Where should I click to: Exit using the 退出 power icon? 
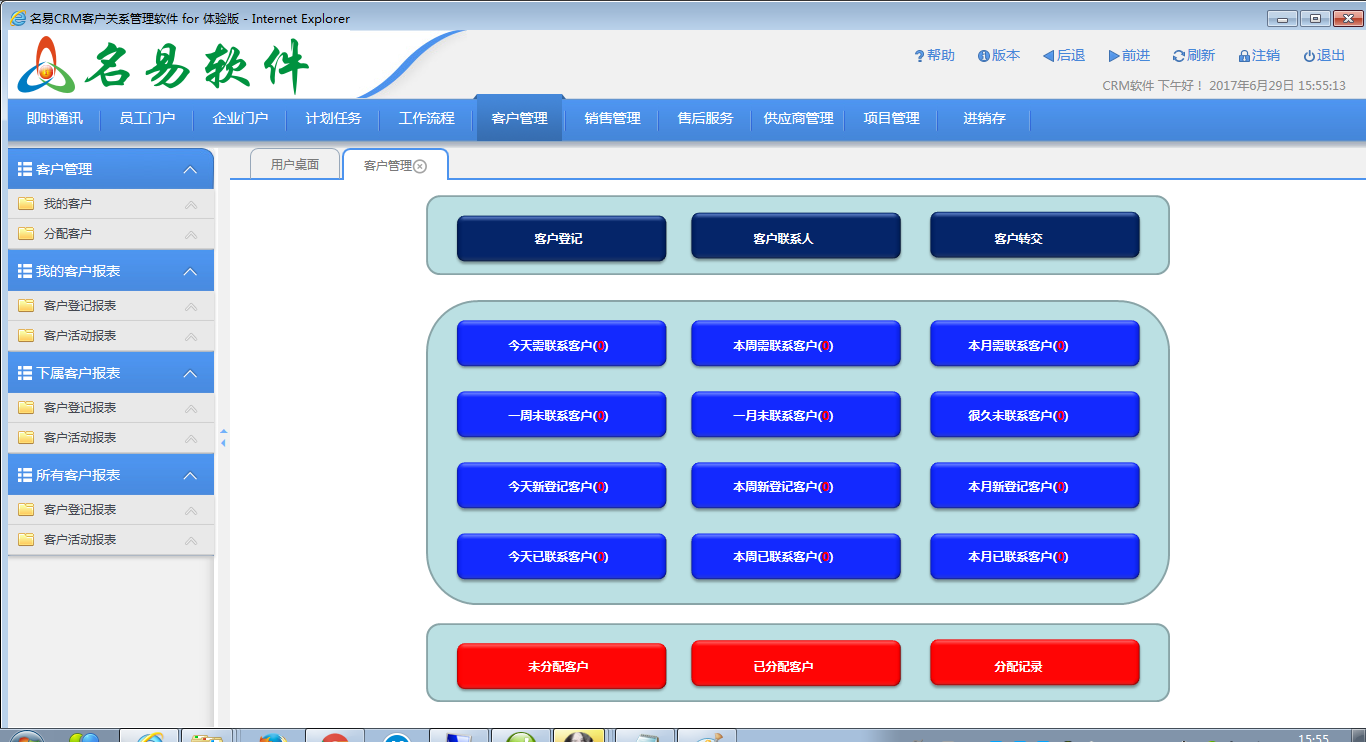click(x=1309, y=56)
